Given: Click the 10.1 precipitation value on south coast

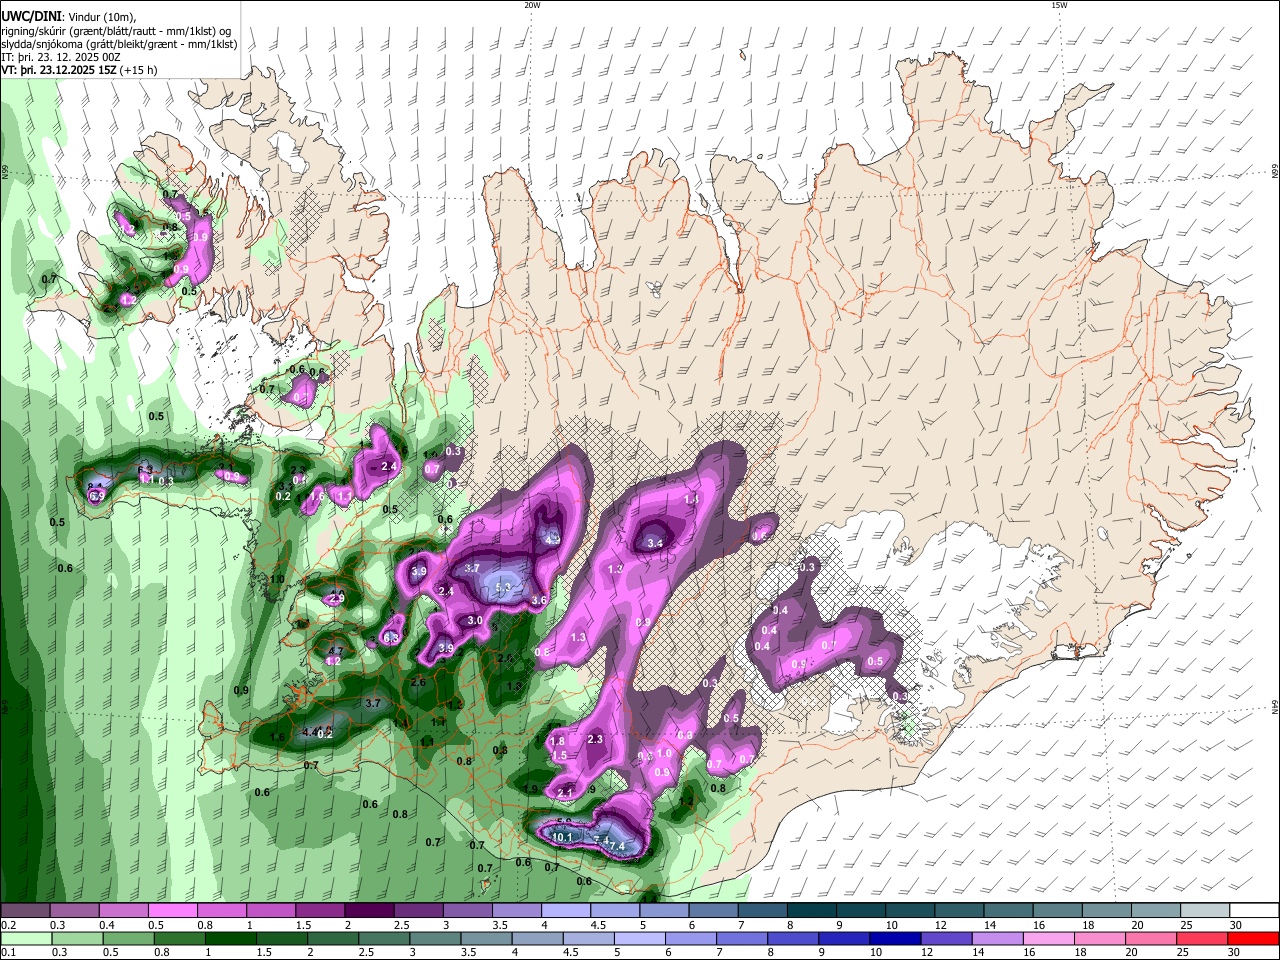Looking at the screenshot, I should click(x=563, y=837).
